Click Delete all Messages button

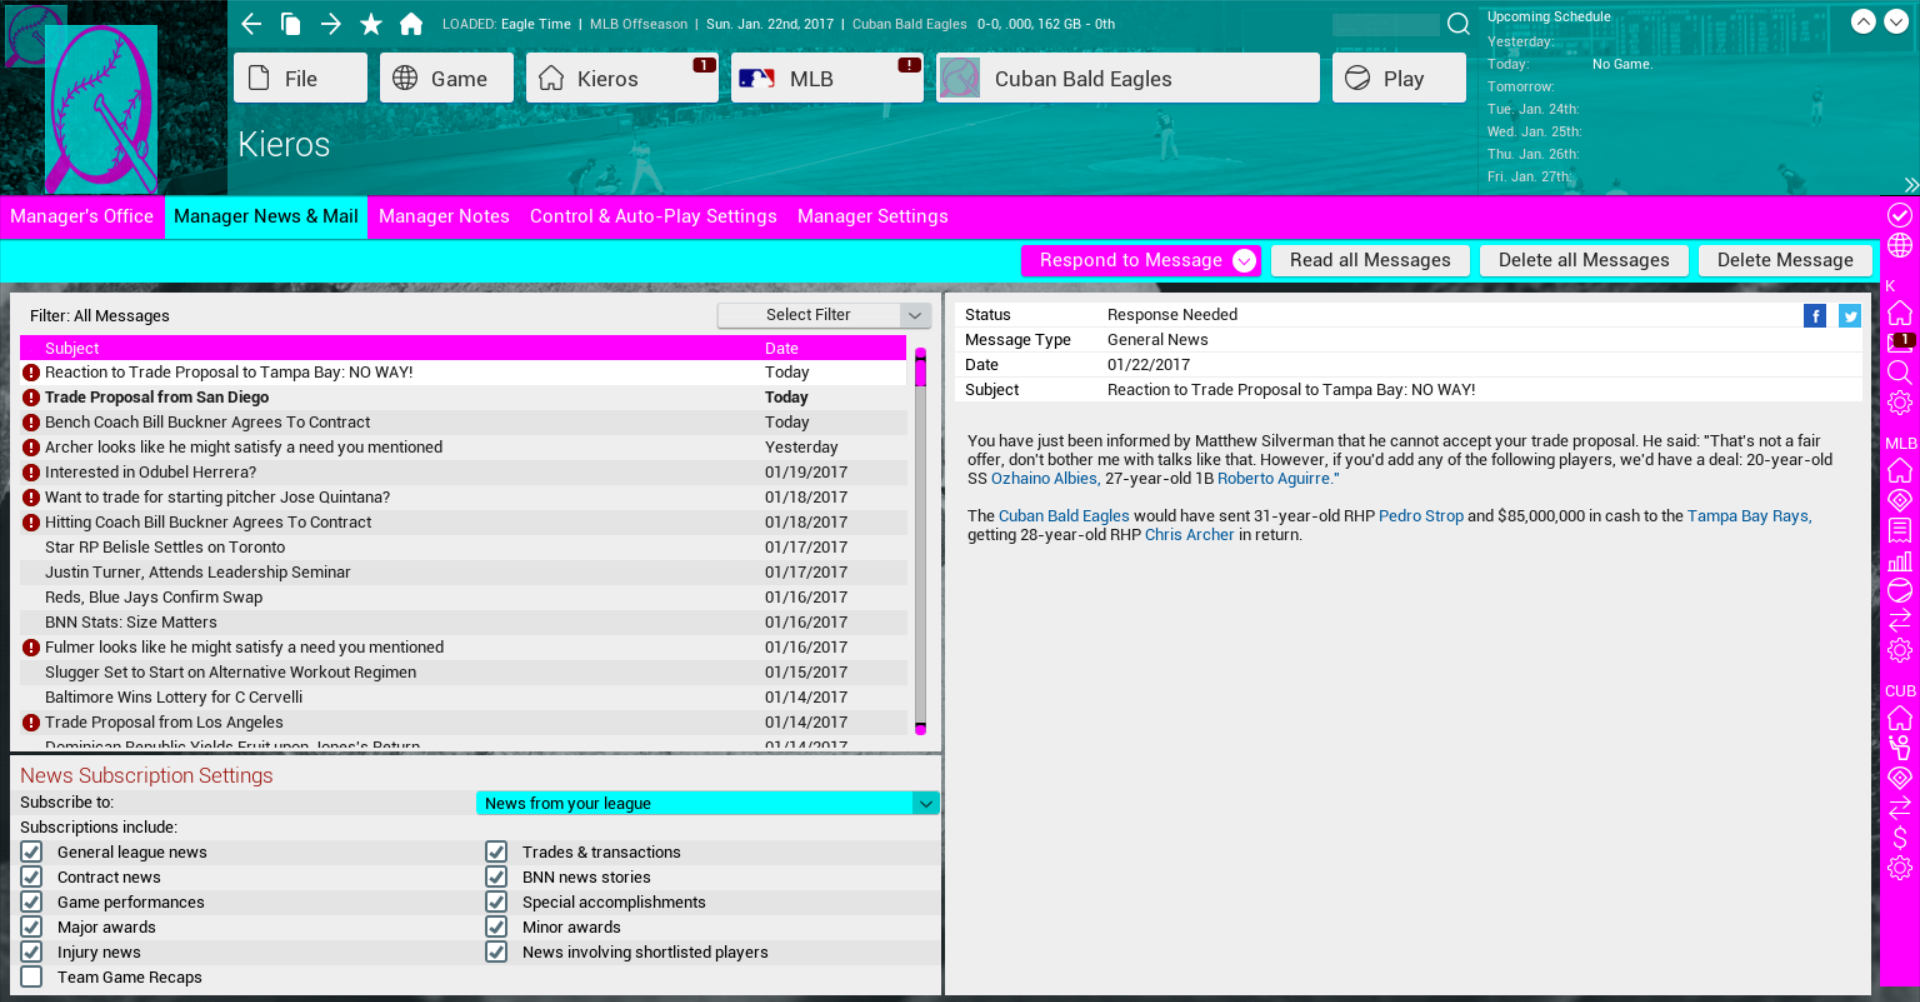(x=1584, y=260)
